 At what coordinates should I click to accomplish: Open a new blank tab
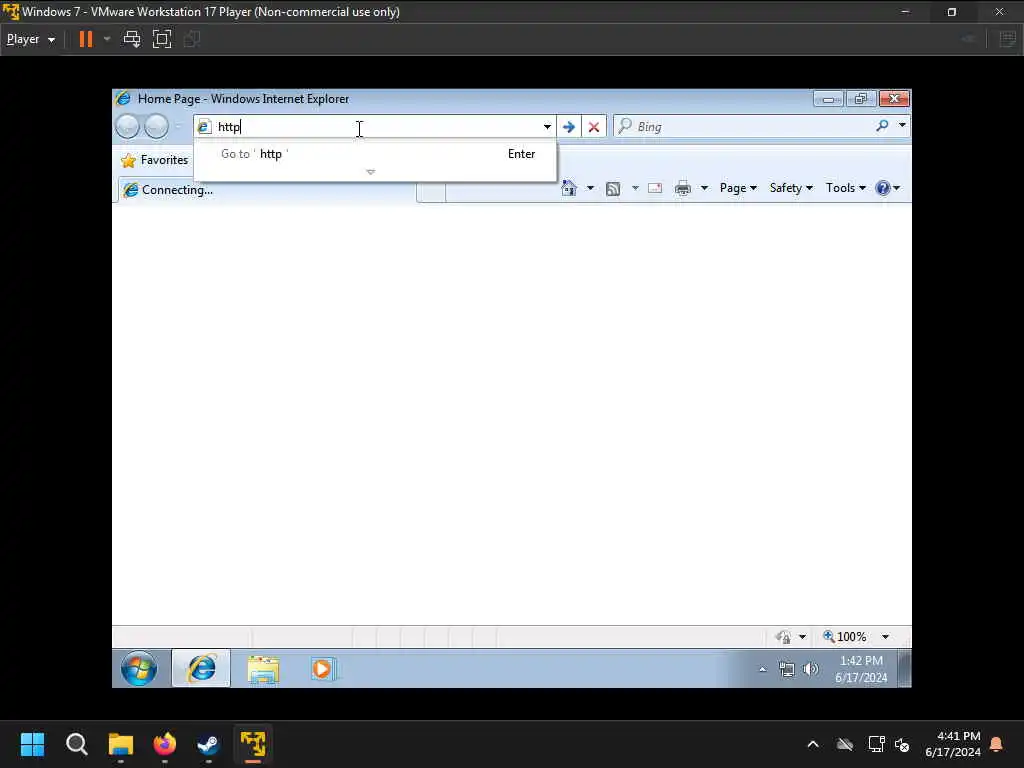point(431,193)
